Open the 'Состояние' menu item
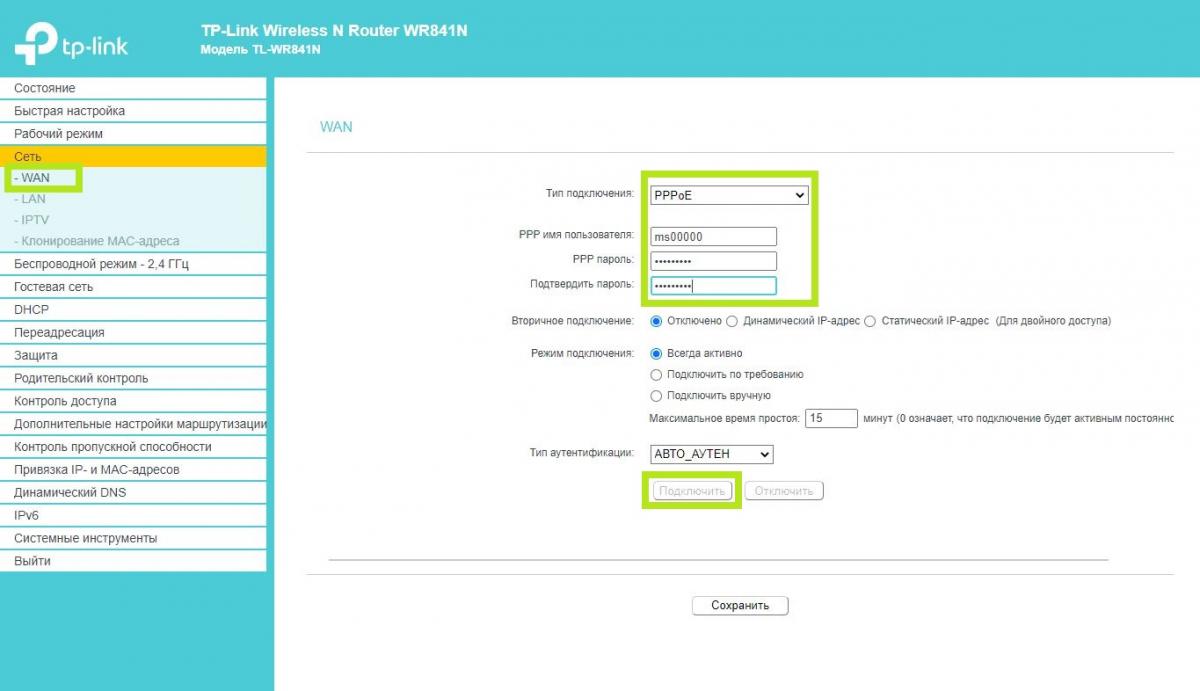 click(45, 88)
